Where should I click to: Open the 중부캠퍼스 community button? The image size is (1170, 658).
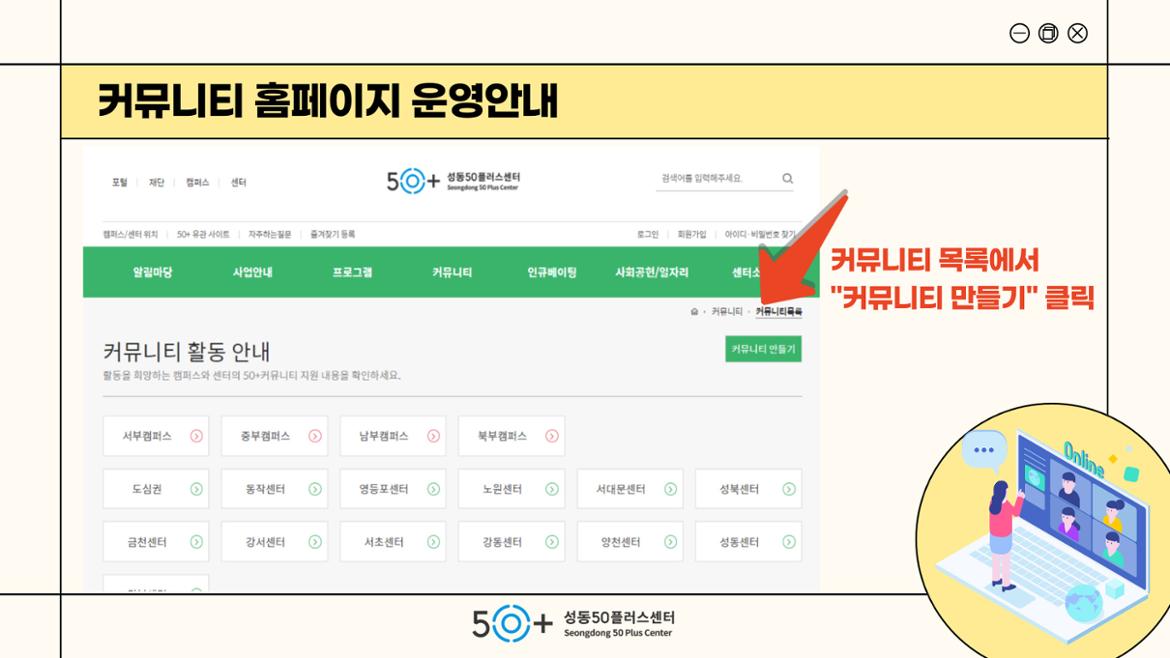click(273, 436)
